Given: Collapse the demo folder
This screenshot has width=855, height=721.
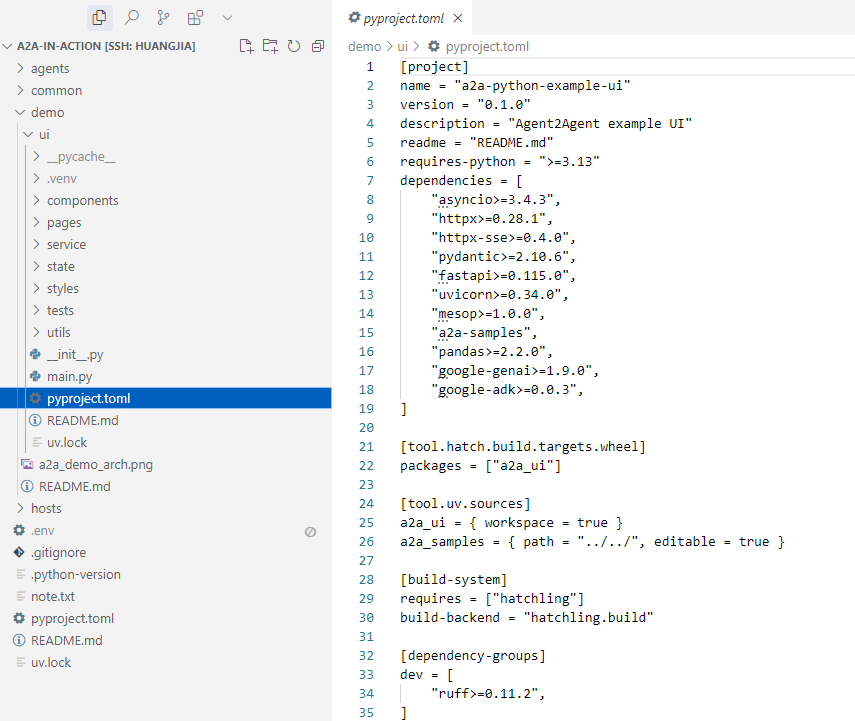Looking at the screenshot, I should [x=47, y=112].
